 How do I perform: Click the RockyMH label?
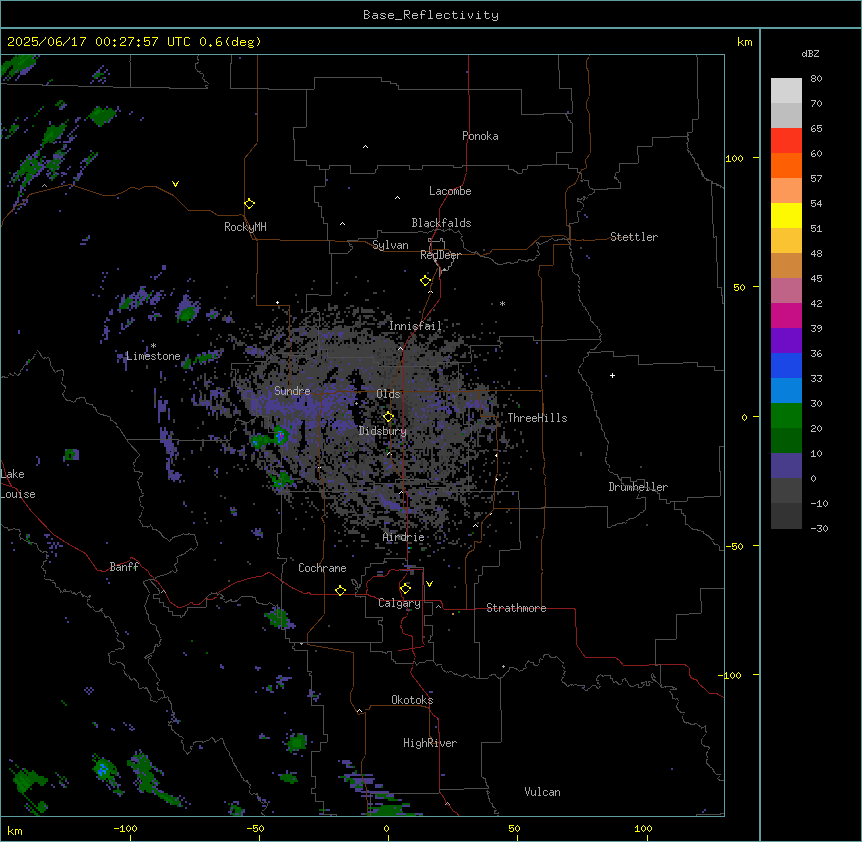(x=245, y=227)
